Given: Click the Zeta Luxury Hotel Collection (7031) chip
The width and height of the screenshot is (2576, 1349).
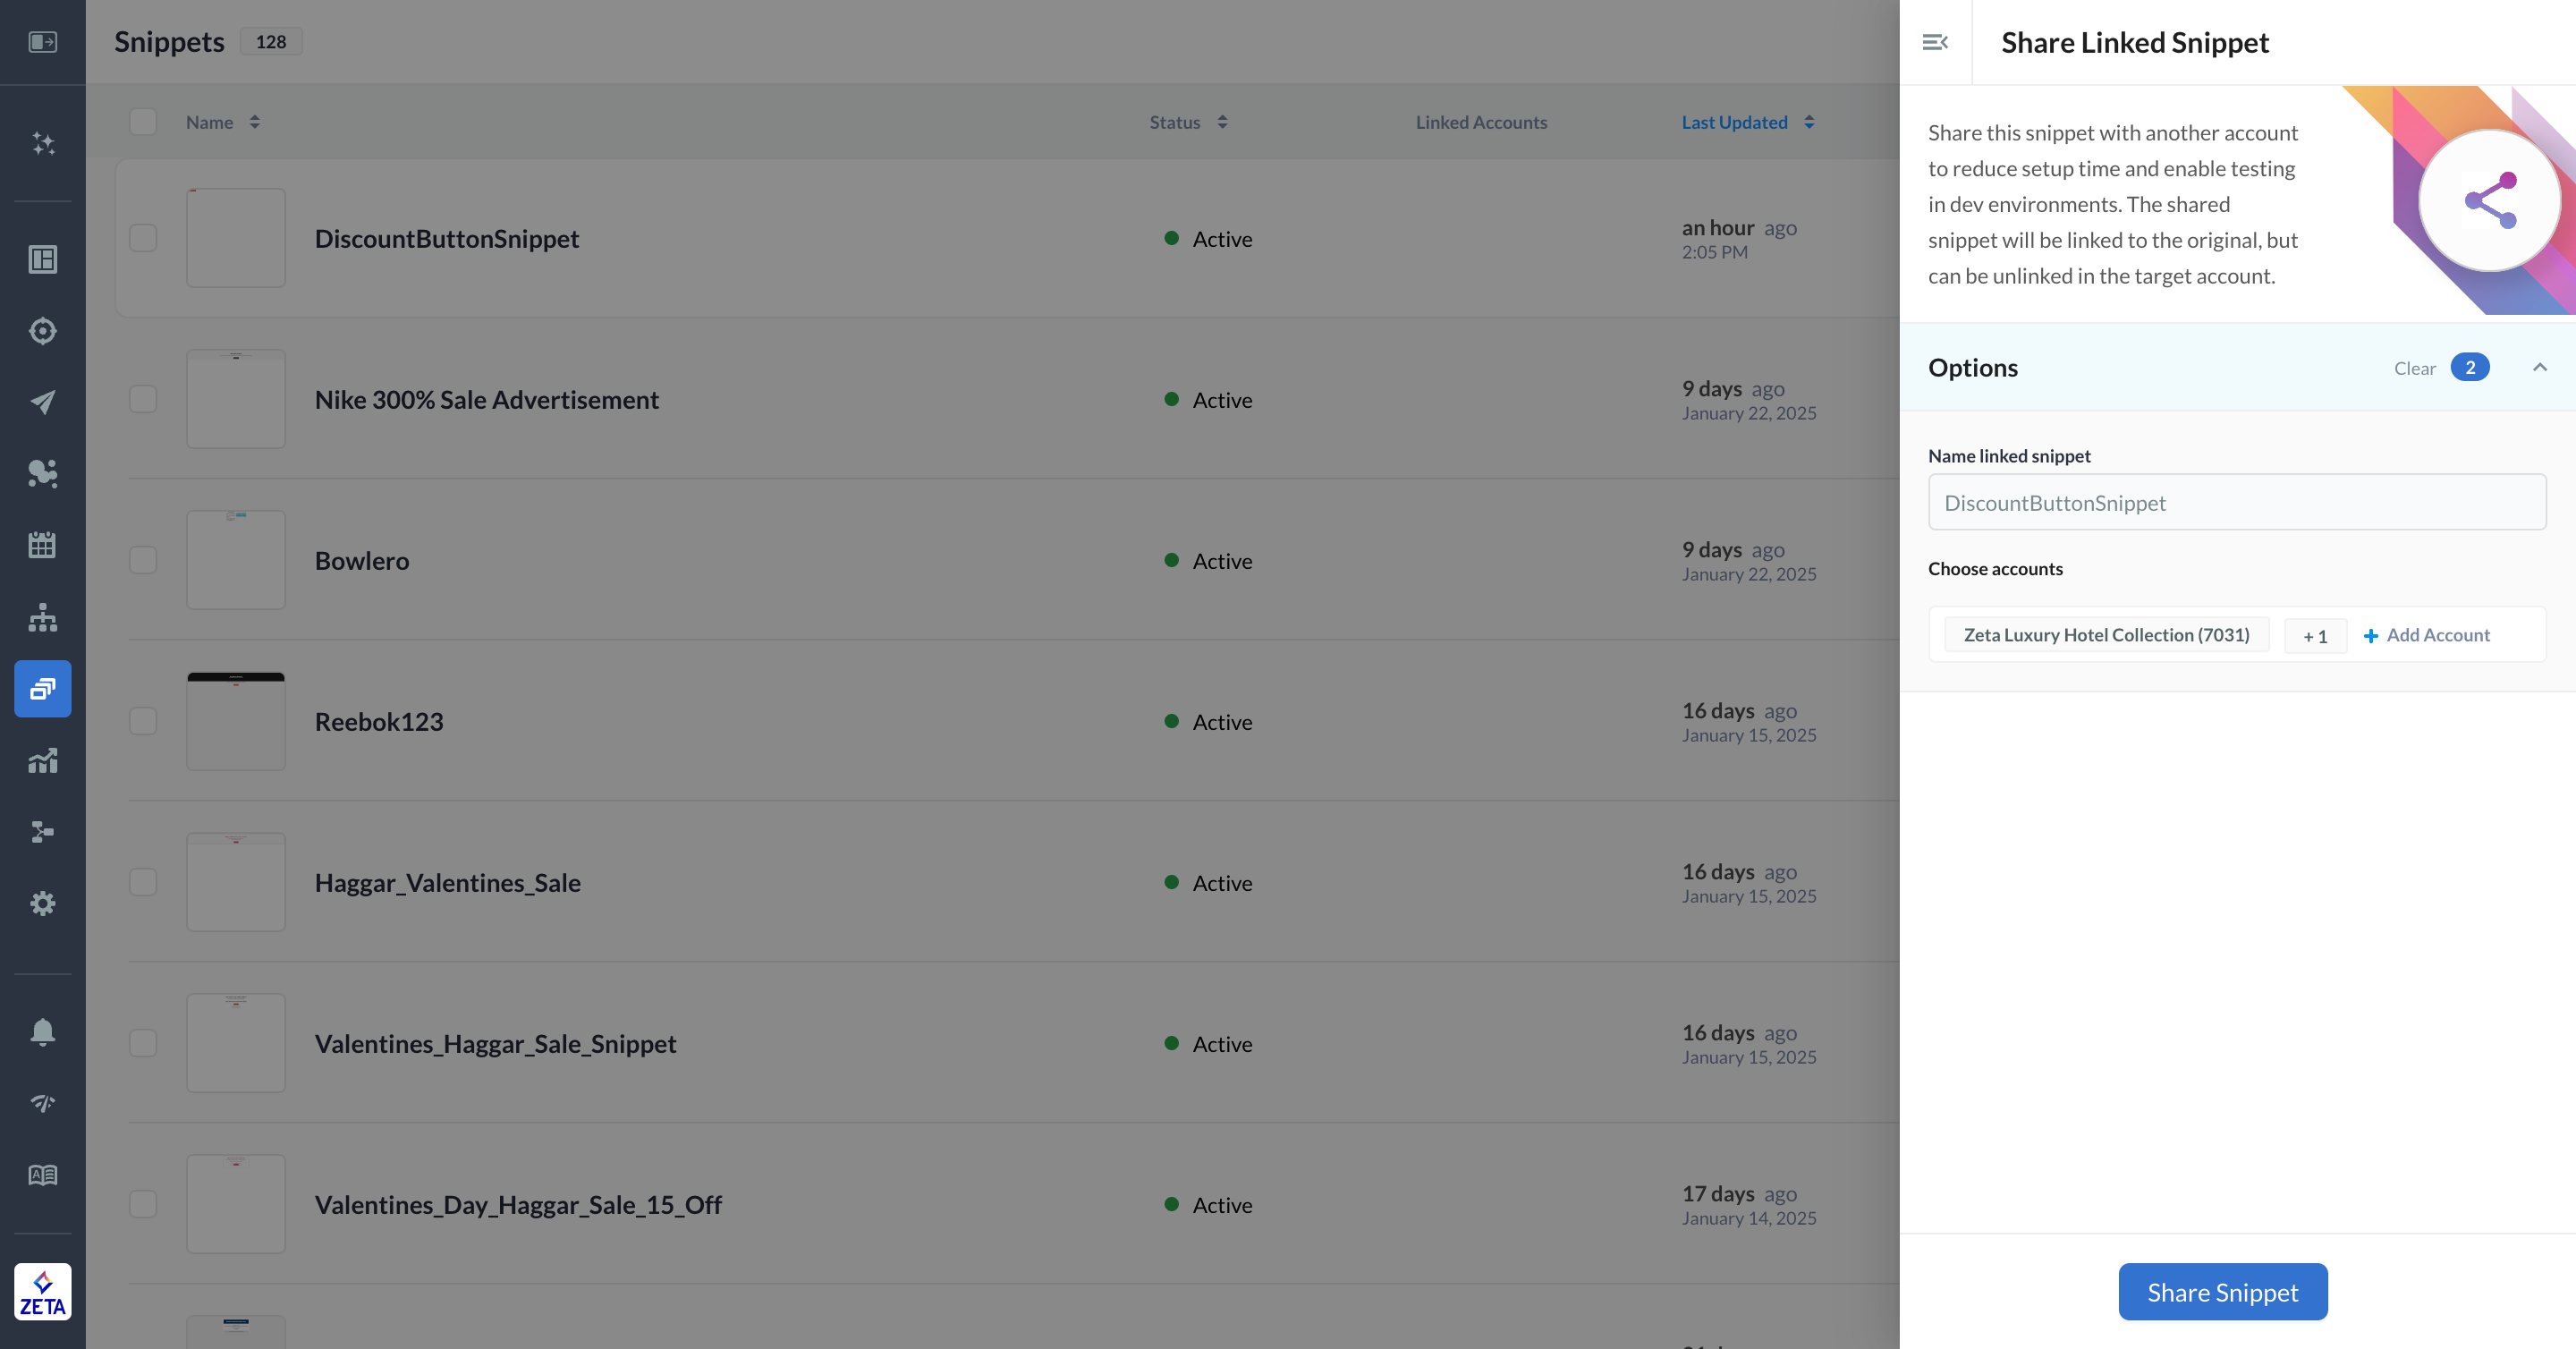Looking at the screenshot, I should [x=2106, y=635].
